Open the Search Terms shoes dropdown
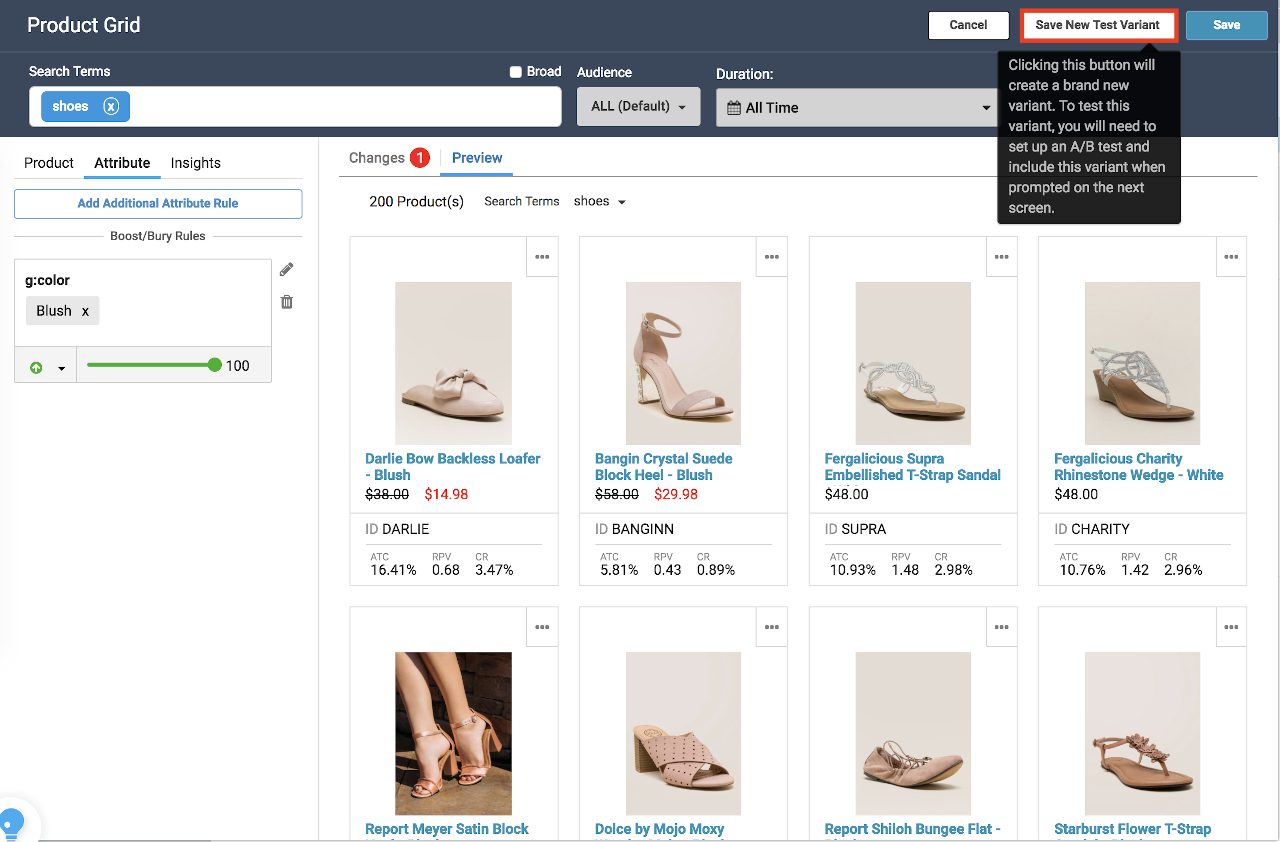Image resolution: width=1280 pixels, height=842 pixels. [x=600, y=201]
